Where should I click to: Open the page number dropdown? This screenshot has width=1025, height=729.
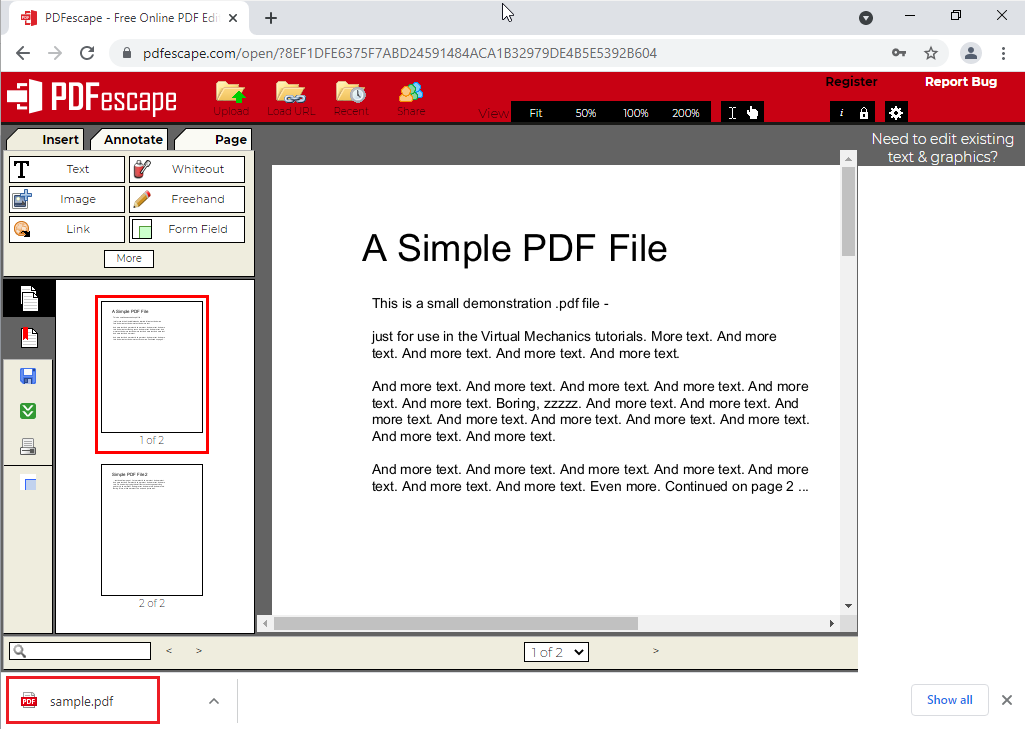pos(556,652)
